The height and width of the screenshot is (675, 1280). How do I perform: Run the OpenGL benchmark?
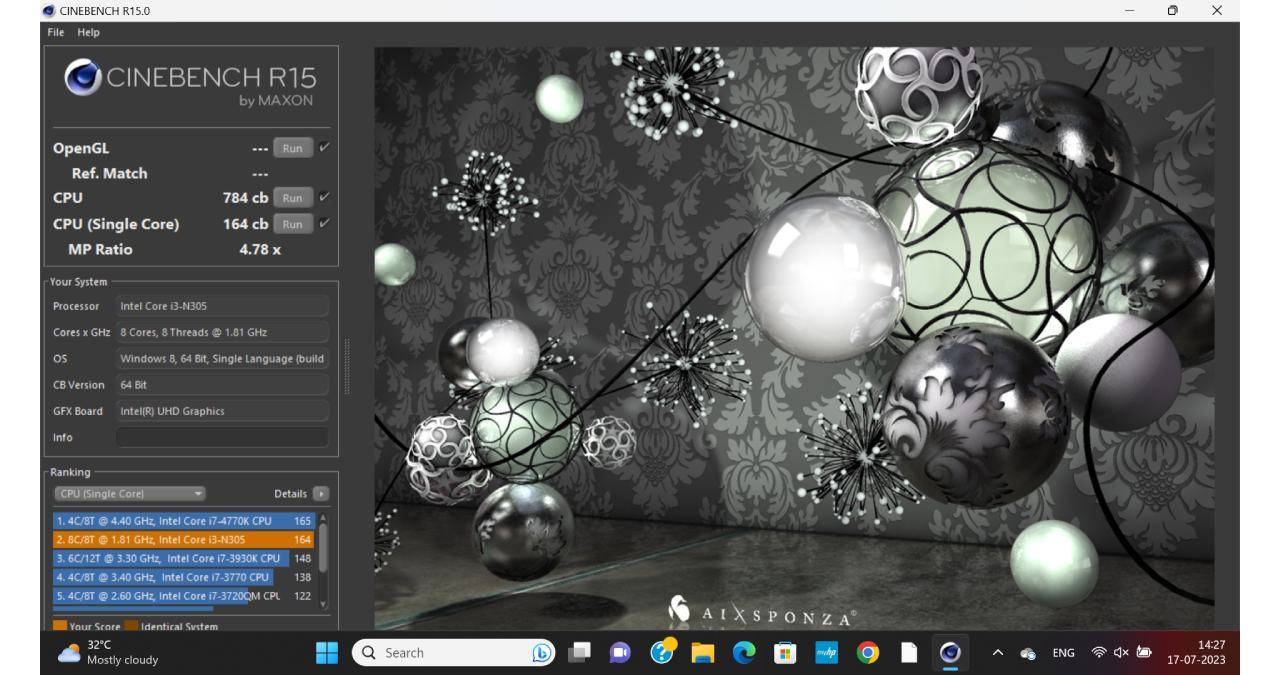click(292, 148)
